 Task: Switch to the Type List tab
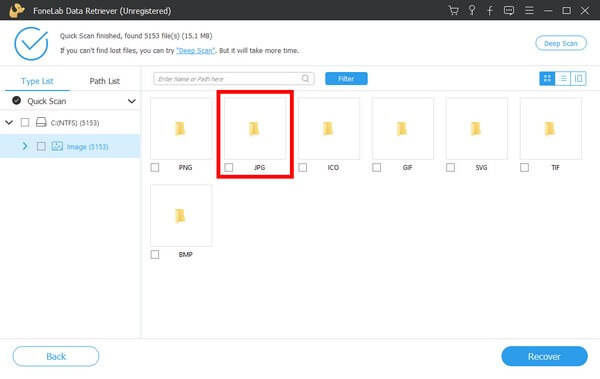pyautogui.click(x=37, y=81)
